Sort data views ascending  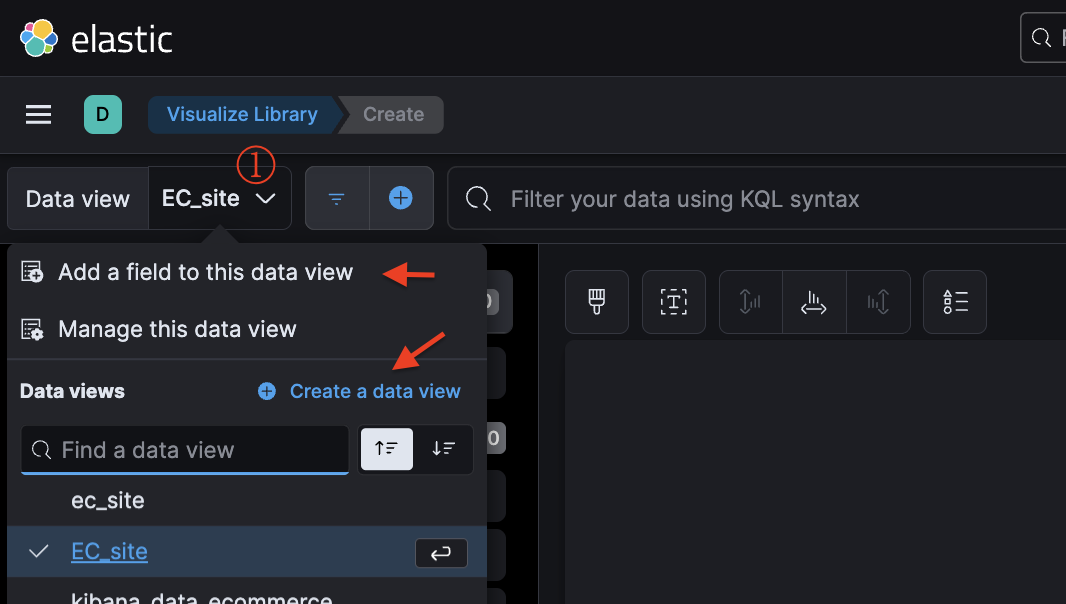387,449
